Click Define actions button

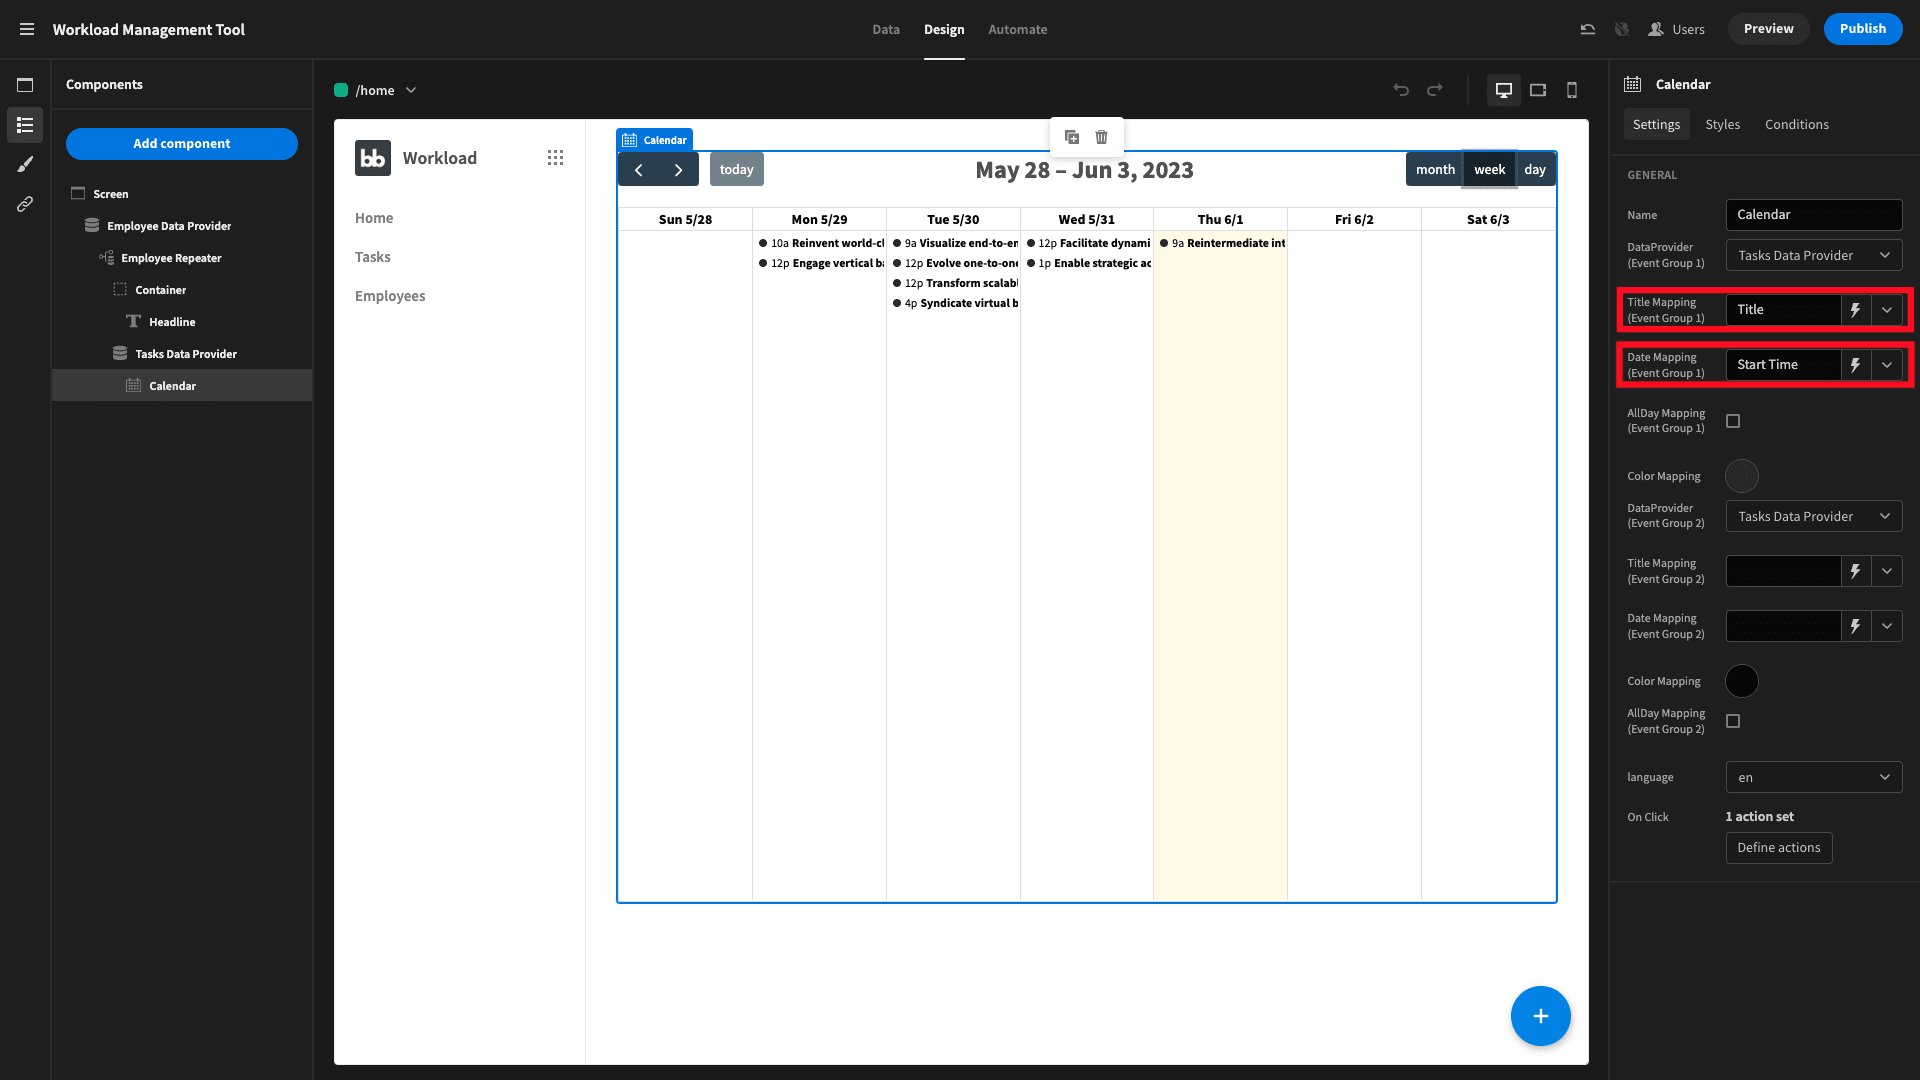pyautogui.click(x=1779, y=848)
